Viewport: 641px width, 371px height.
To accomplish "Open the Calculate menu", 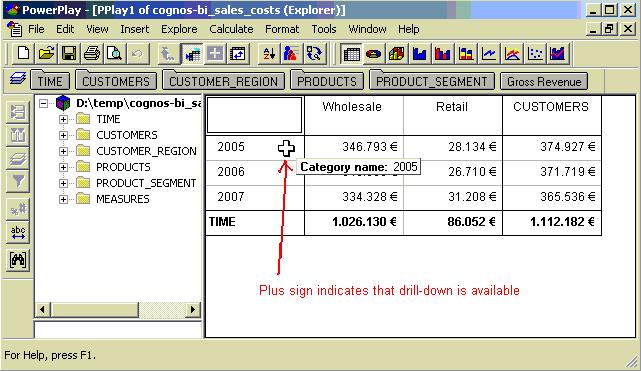I will (231, 29).
